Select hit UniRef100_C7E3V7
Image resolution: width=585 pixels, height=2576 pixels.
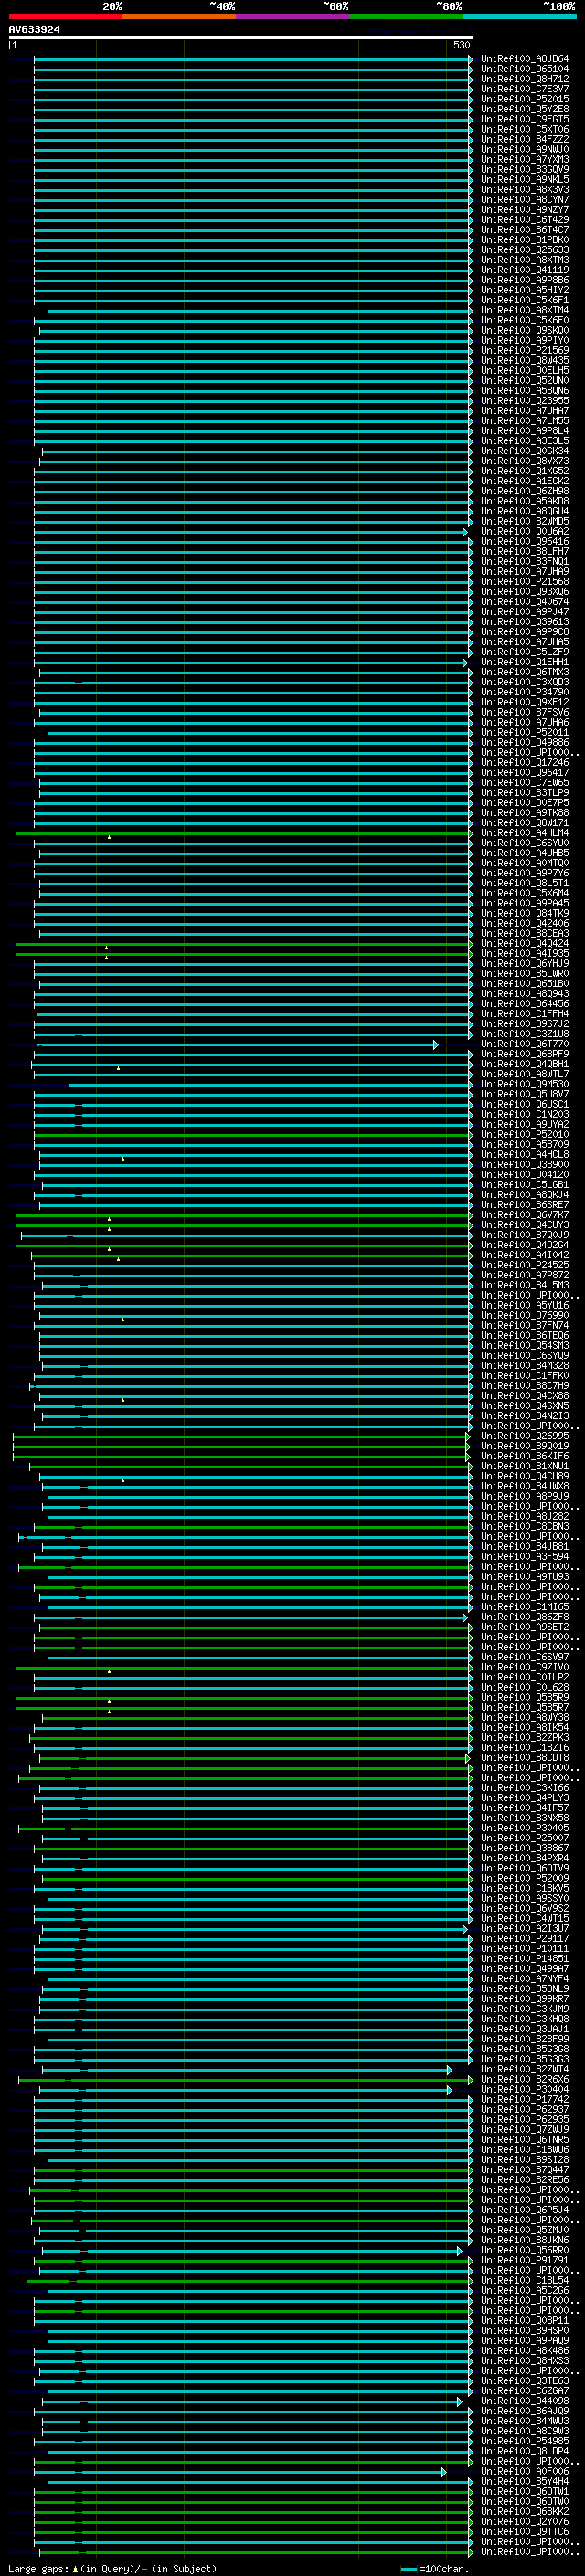point(525,89)
